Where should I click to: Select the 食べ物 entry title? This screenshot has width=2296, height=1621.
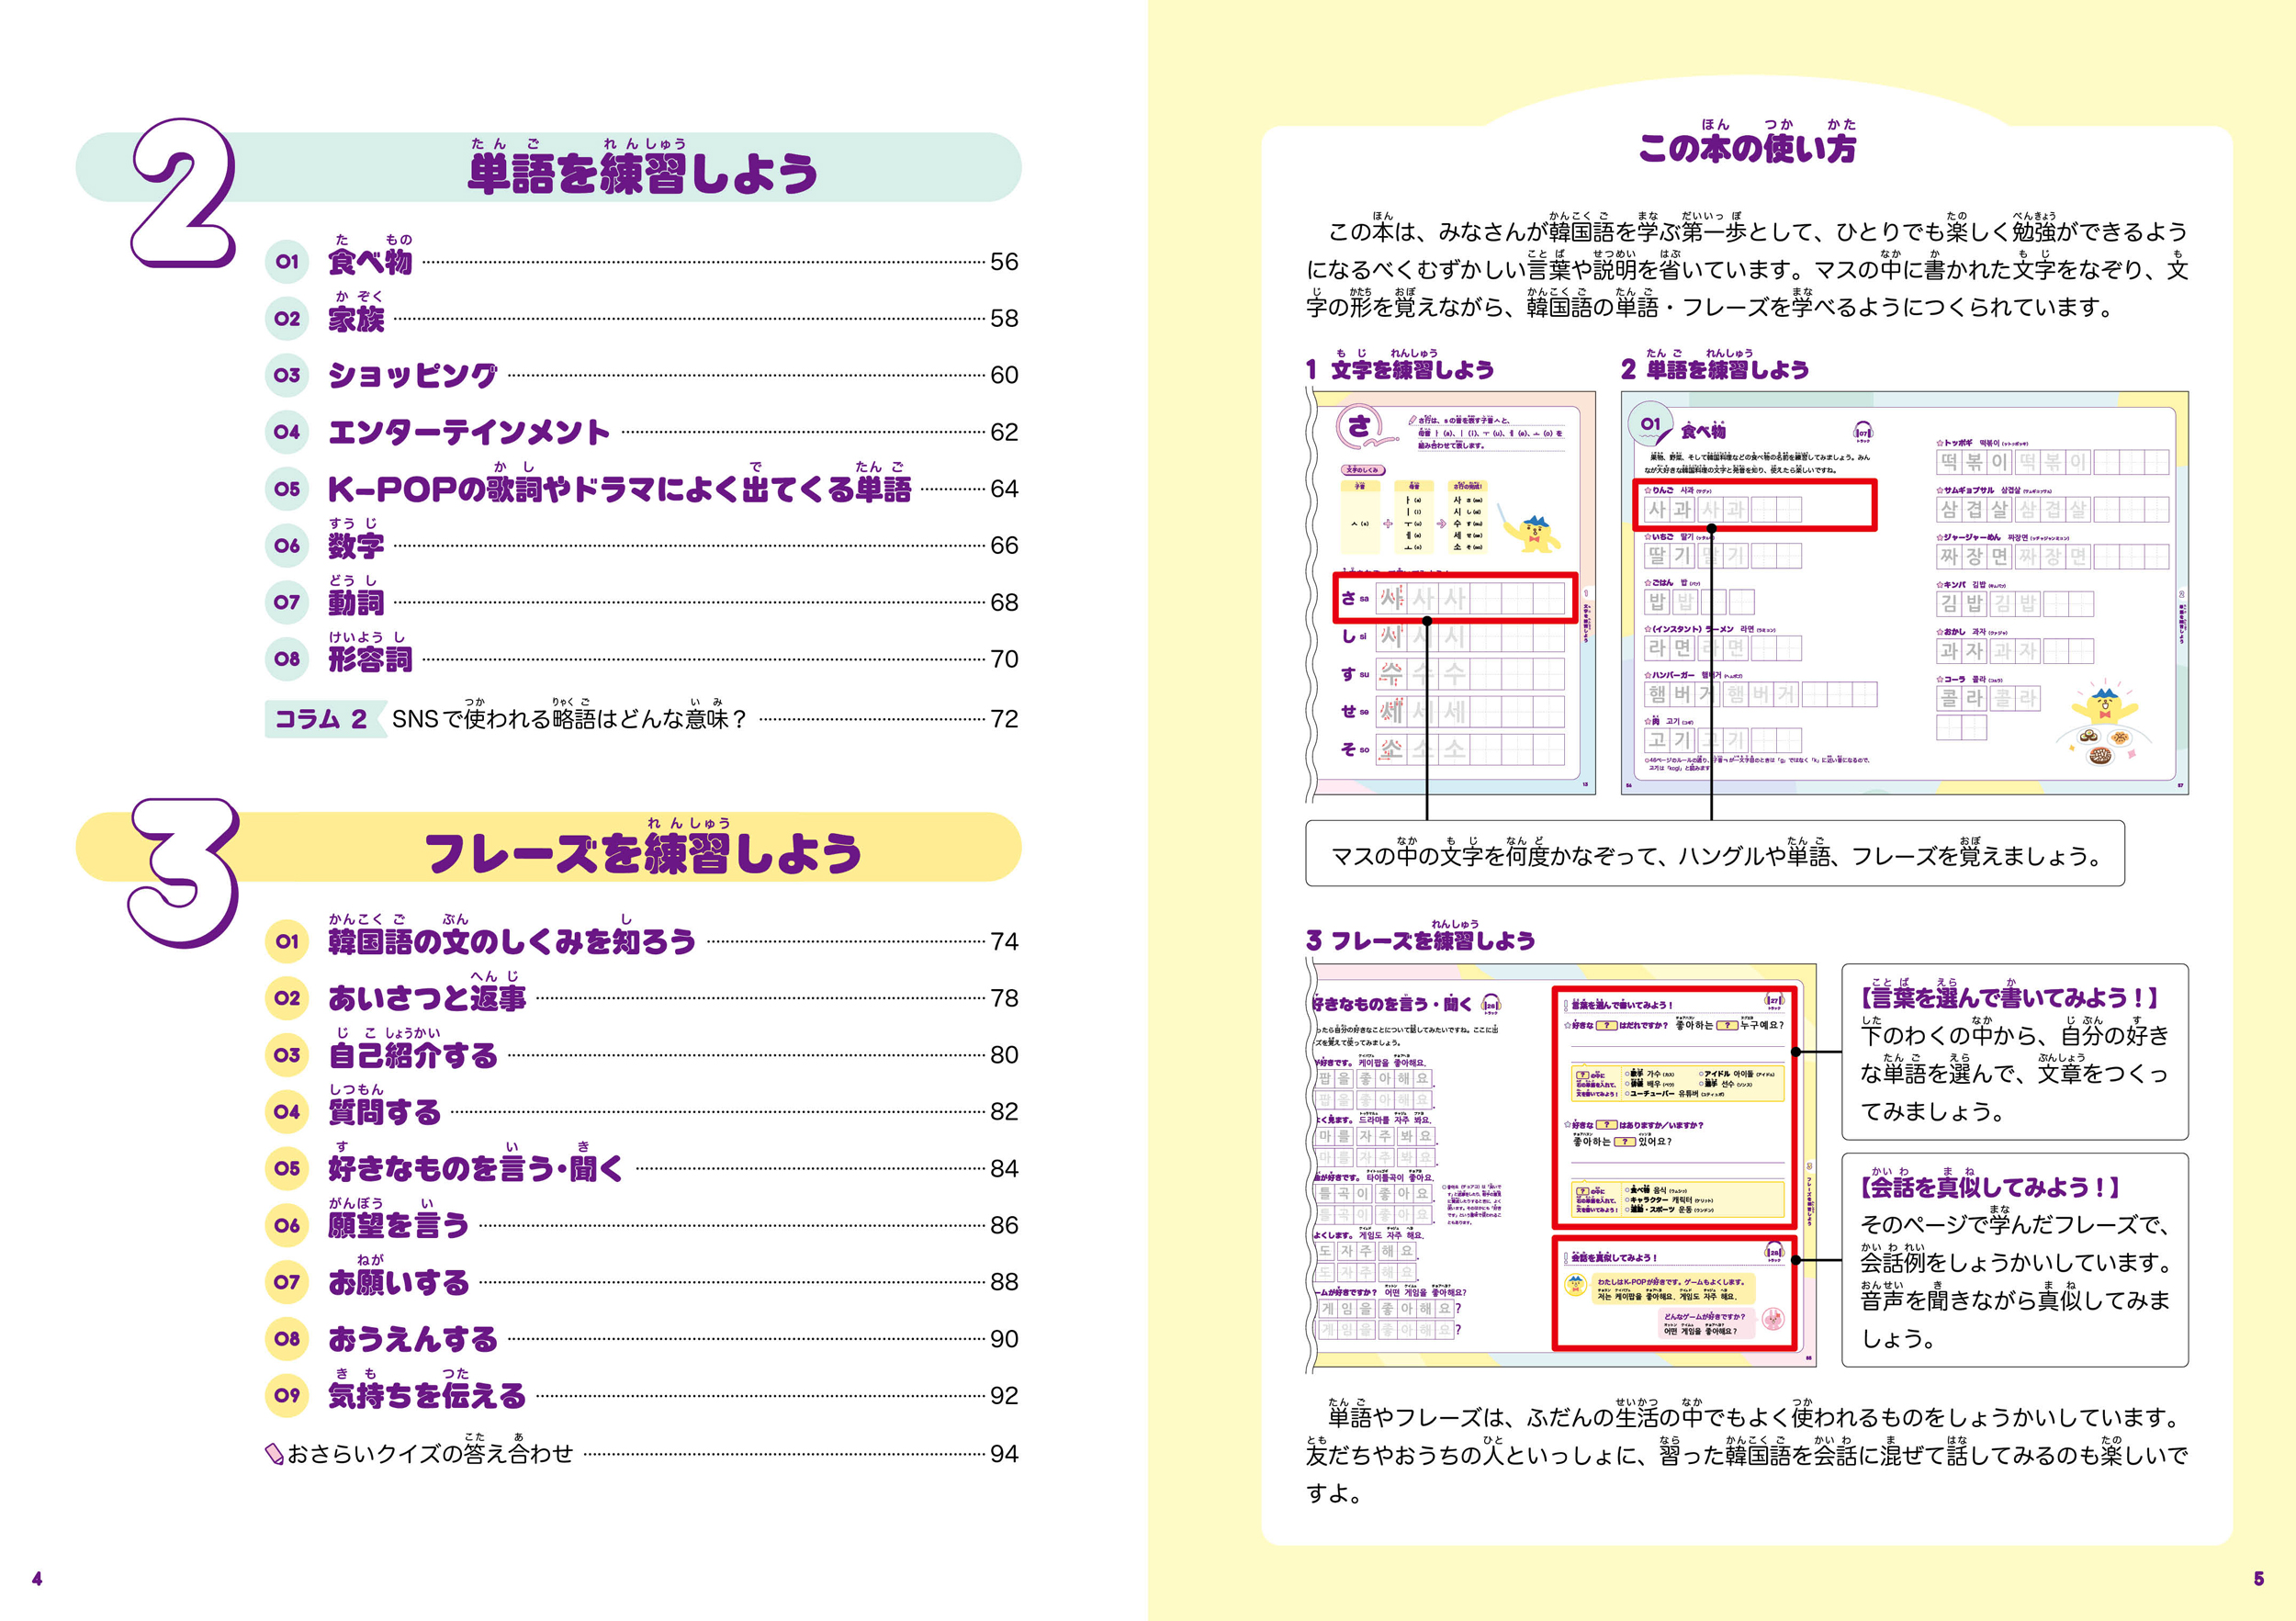[370, 262]
